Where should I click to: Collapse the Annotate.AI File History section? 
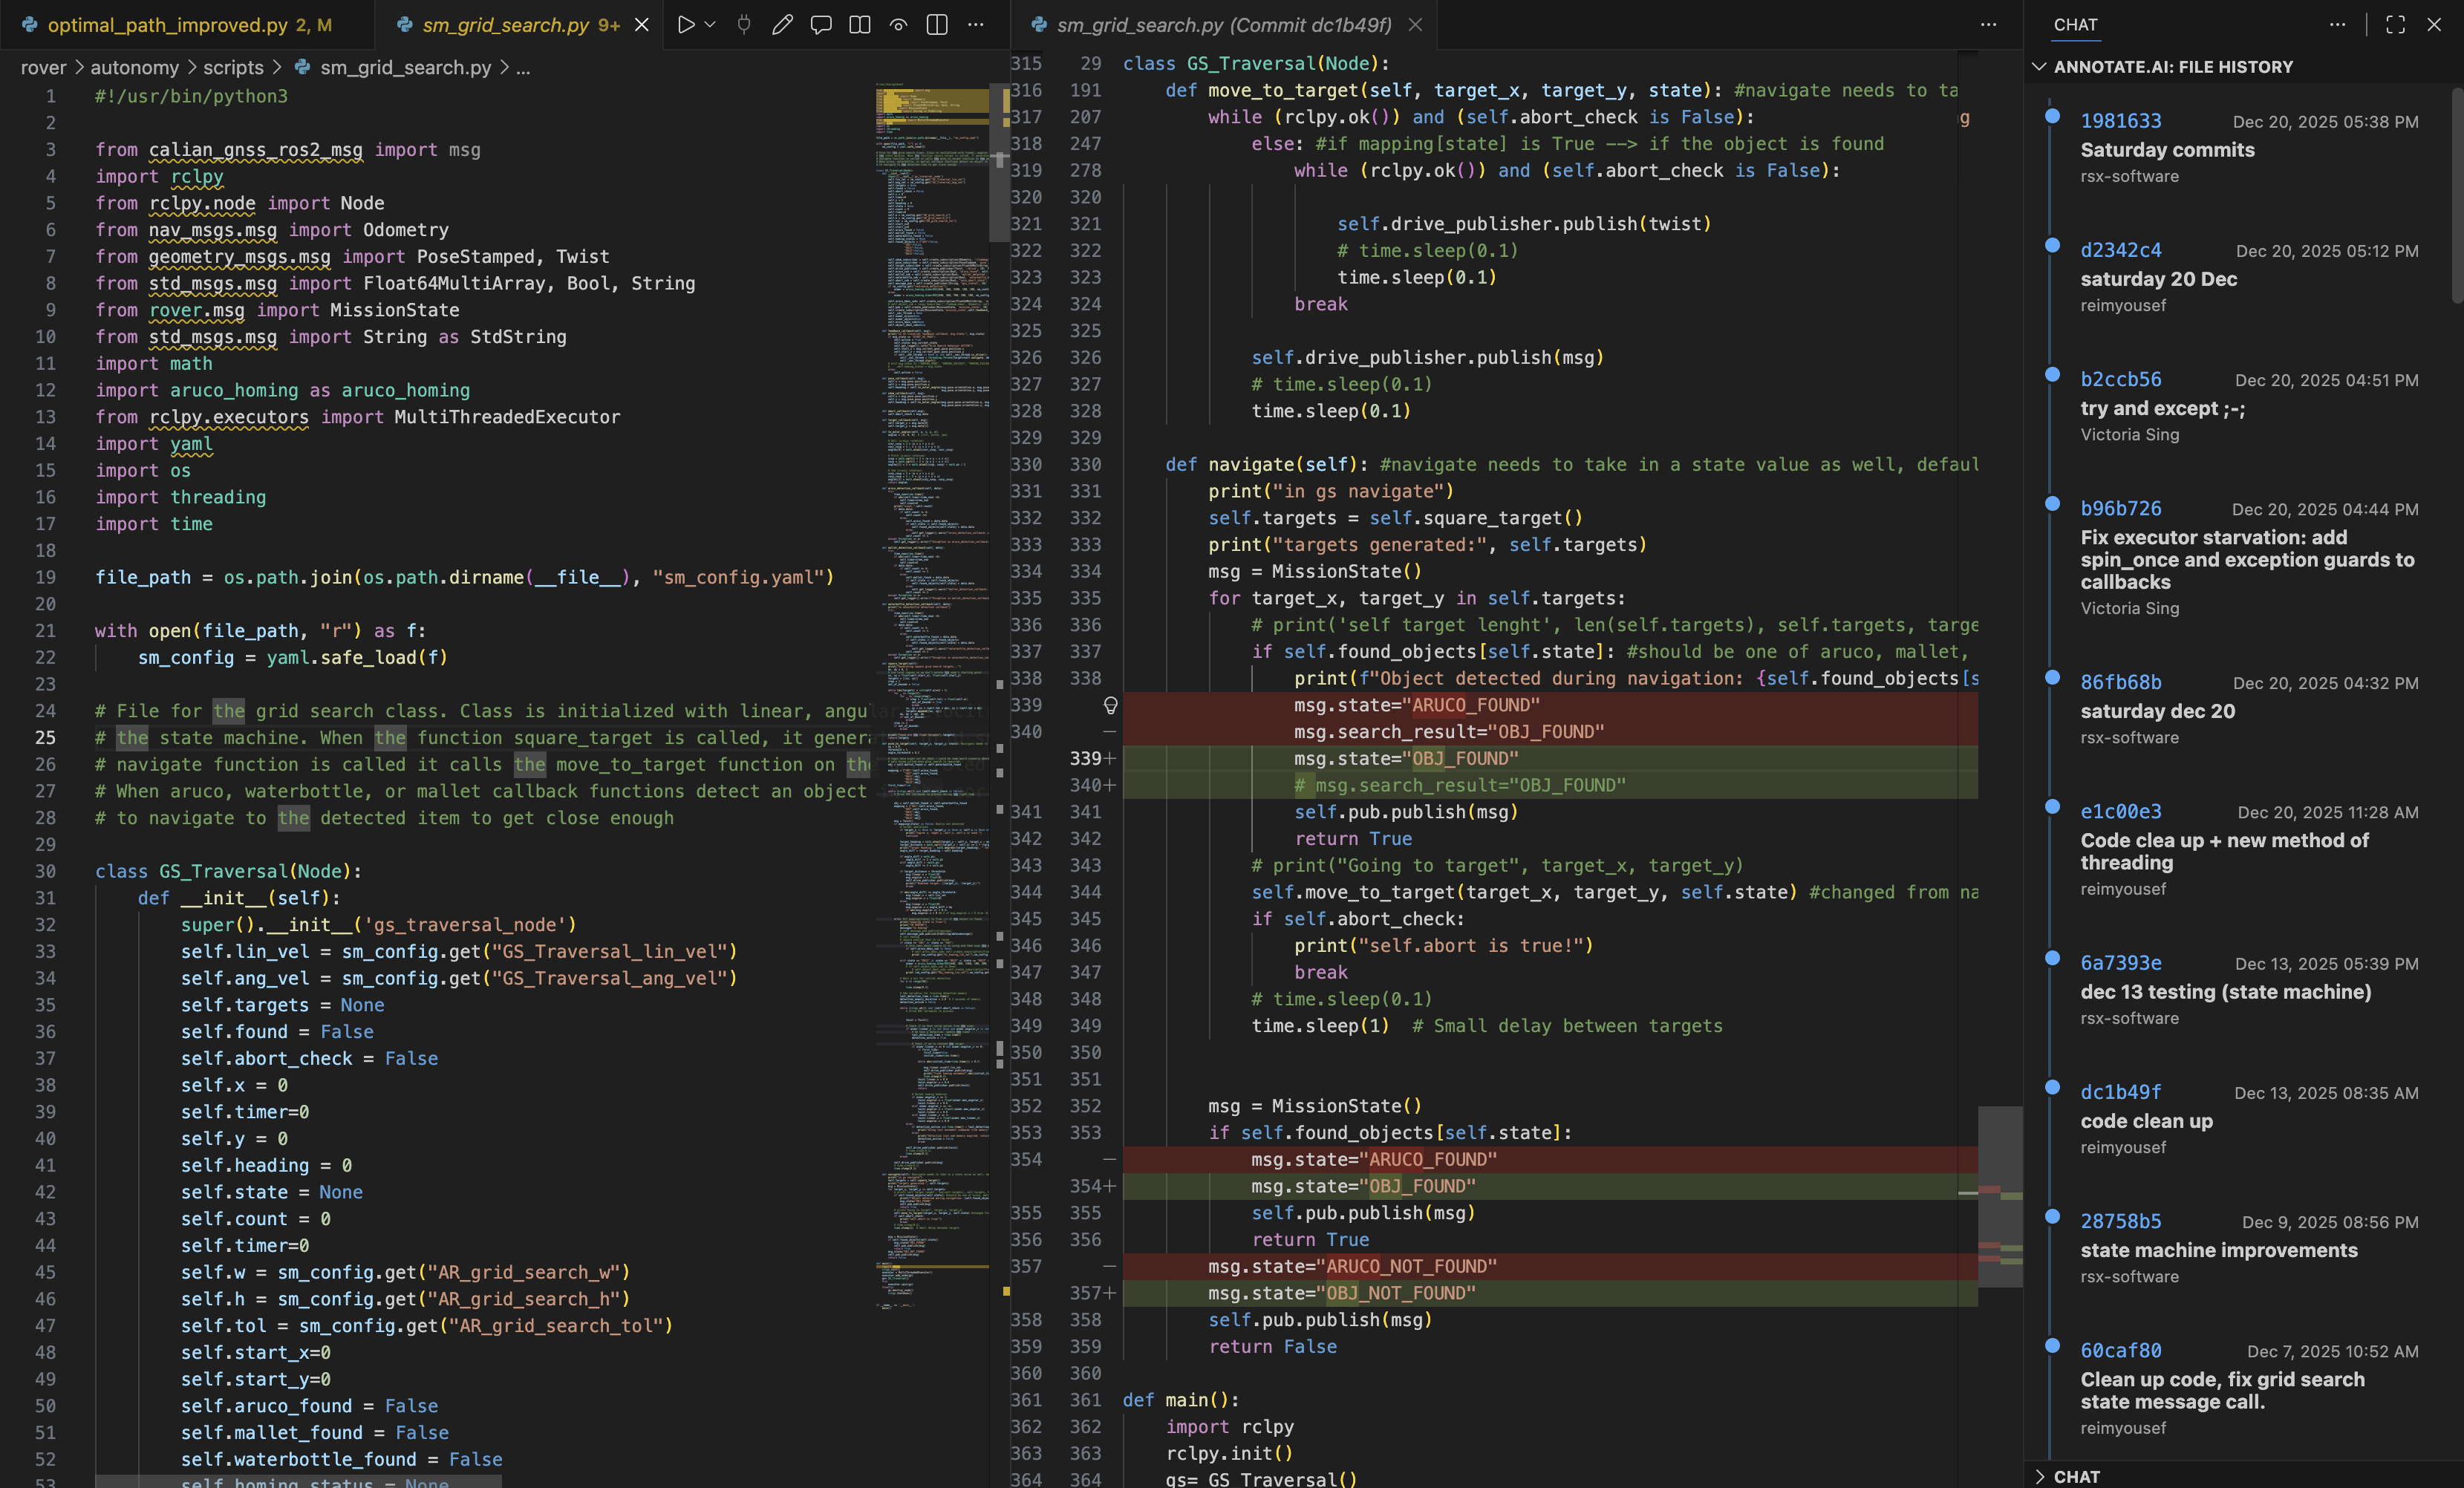(x=2039, y=67)
